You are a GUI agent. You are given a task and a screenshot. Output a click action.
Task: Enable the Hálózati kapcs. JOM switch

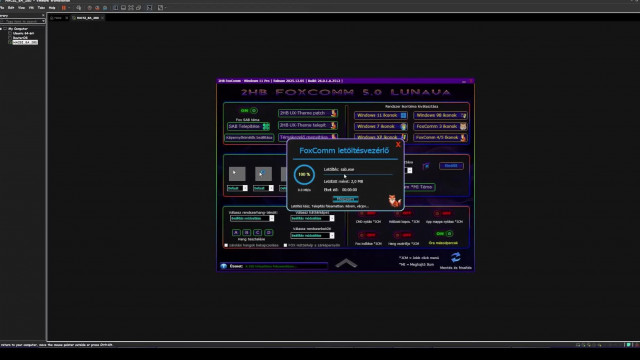pos(402,213)
